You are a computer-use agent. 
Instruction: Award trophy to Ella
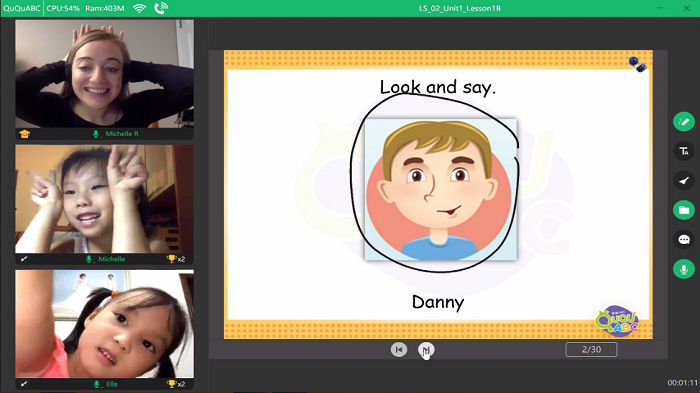click(x=171, y=384)
